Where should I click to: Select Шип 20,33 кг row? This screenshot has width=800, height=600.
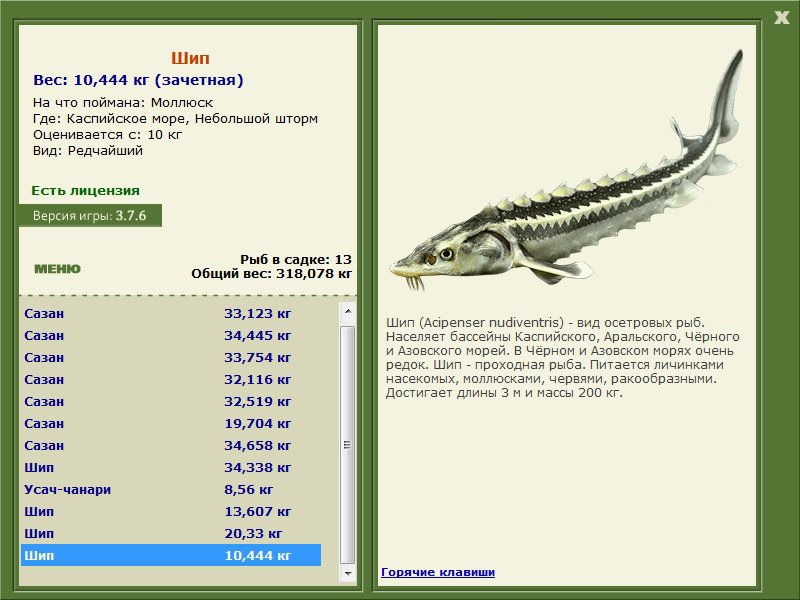pyautogui.click(x=171, y=533)
